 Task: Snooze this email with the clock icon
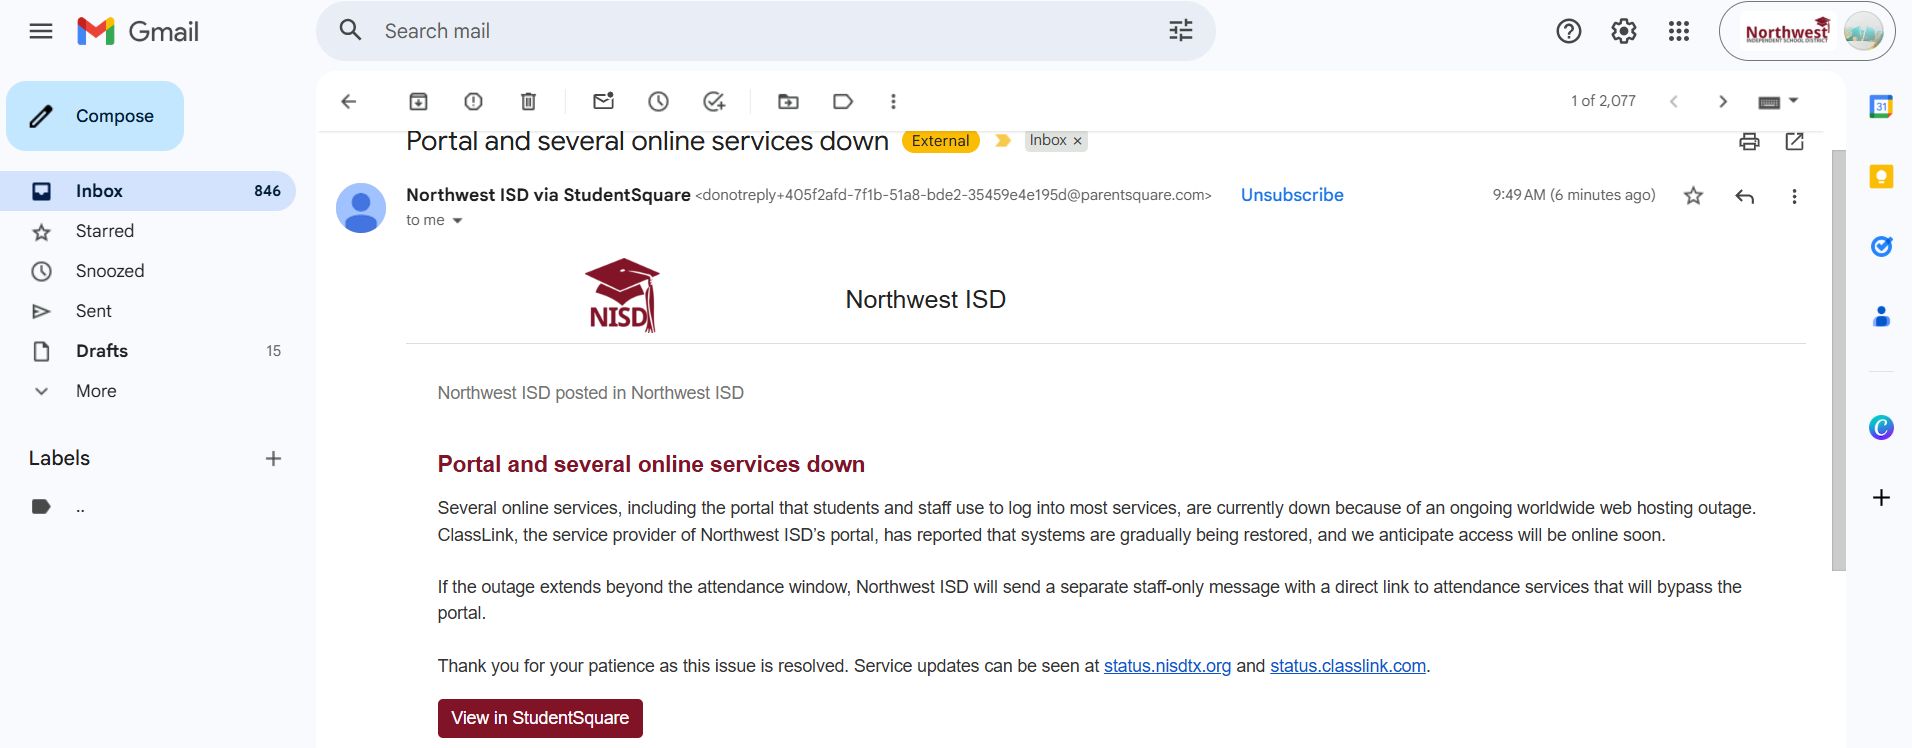coord(658,101)
